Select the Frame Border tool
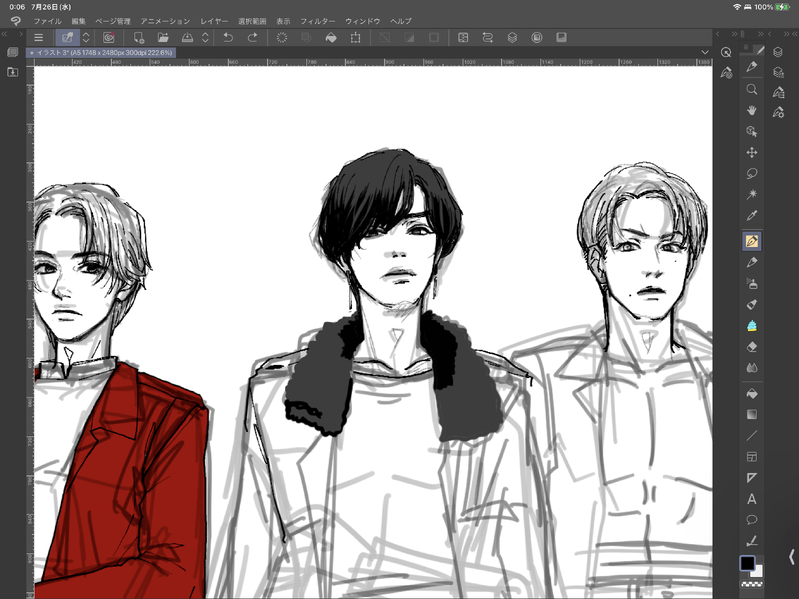This screenshot has height=599, width=799. coord(752,457)
